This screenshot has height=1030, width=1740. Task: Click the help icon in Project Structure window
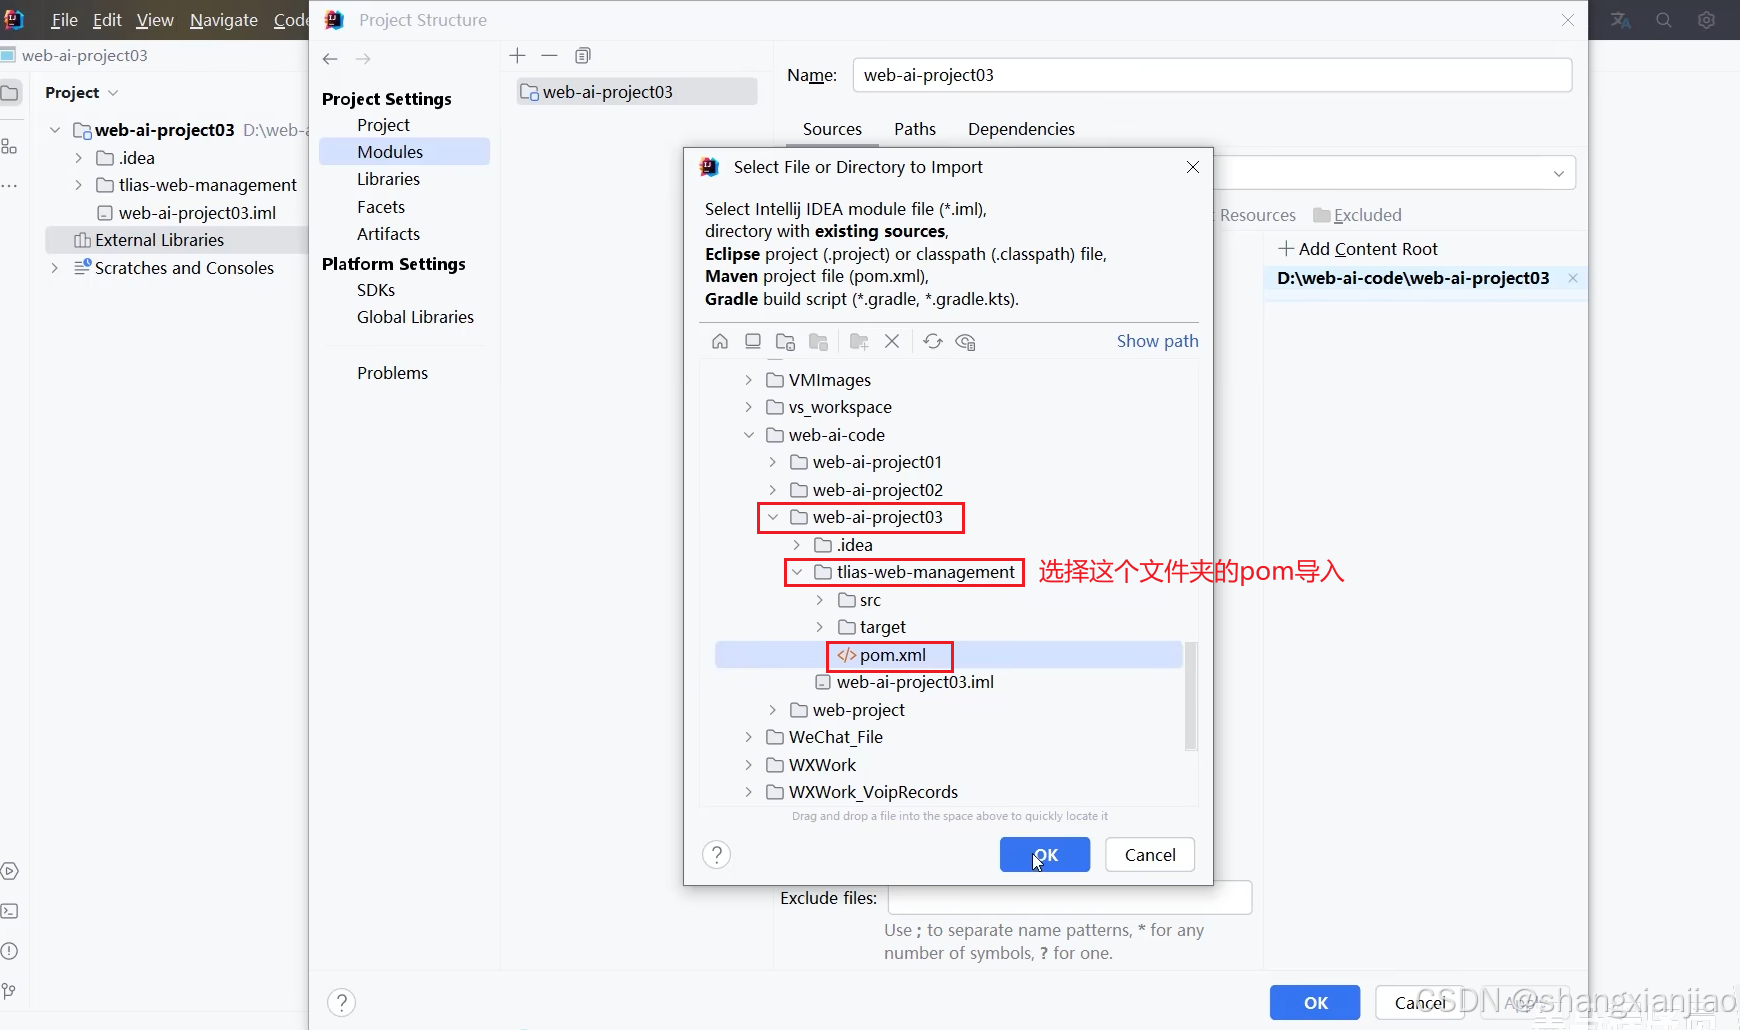point(342,1002)
